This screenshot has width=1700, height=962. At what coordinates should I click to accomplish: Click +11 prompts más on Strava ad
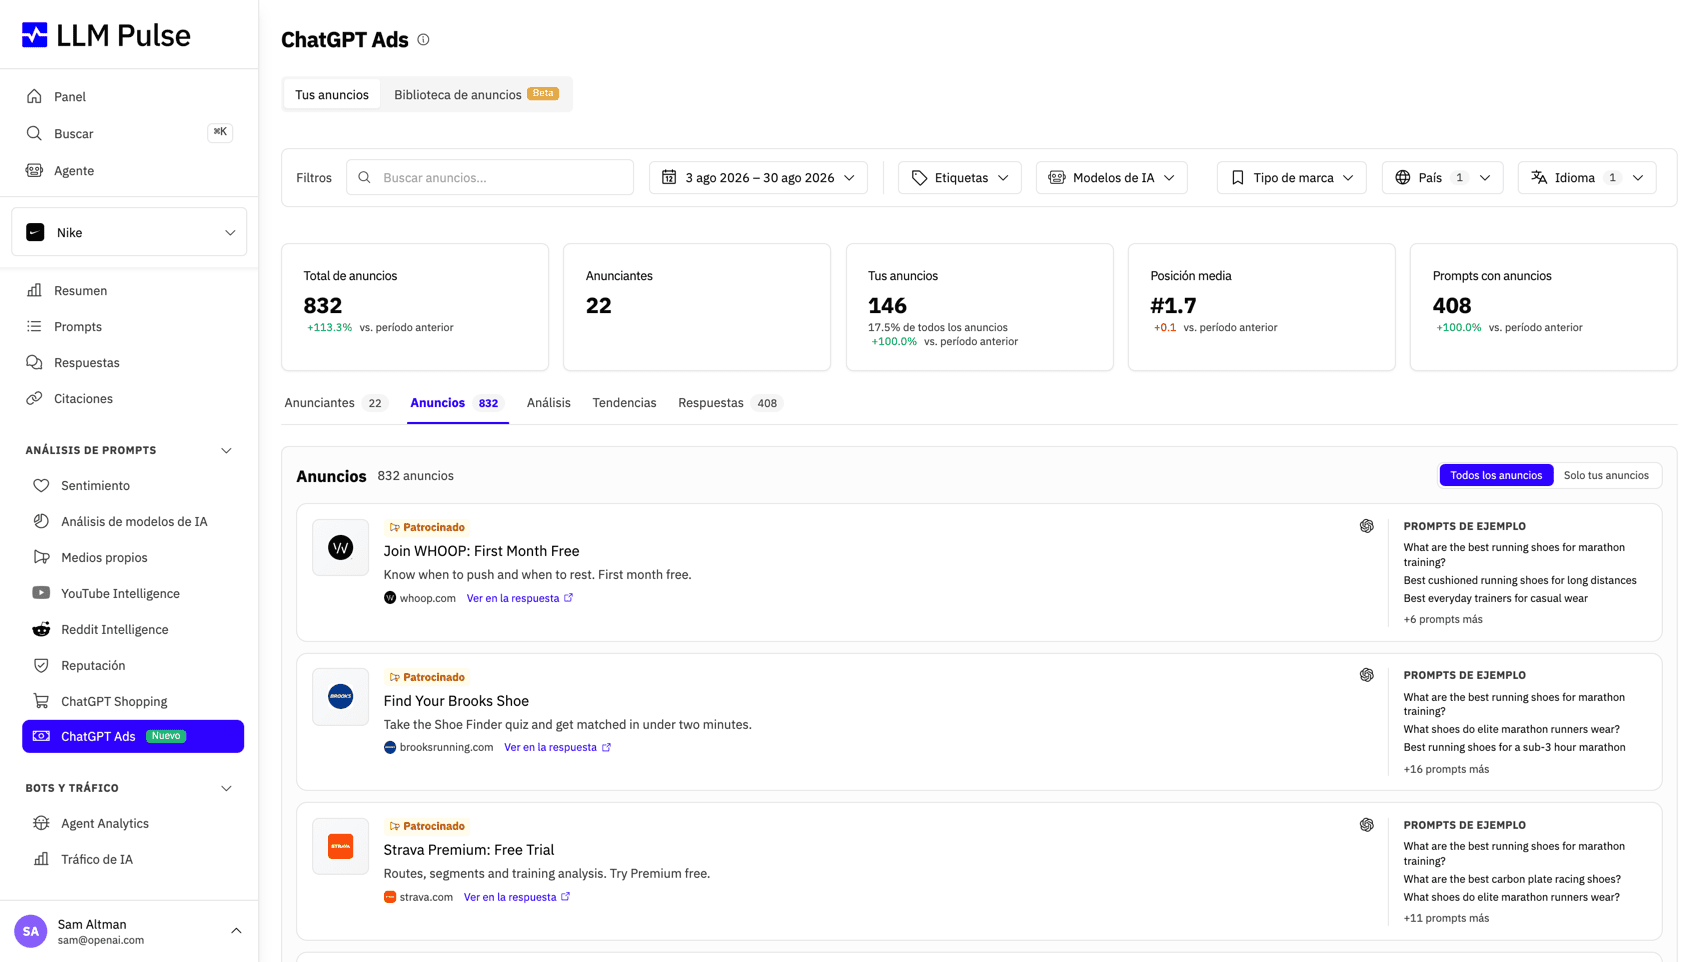tap(1446, 918)
